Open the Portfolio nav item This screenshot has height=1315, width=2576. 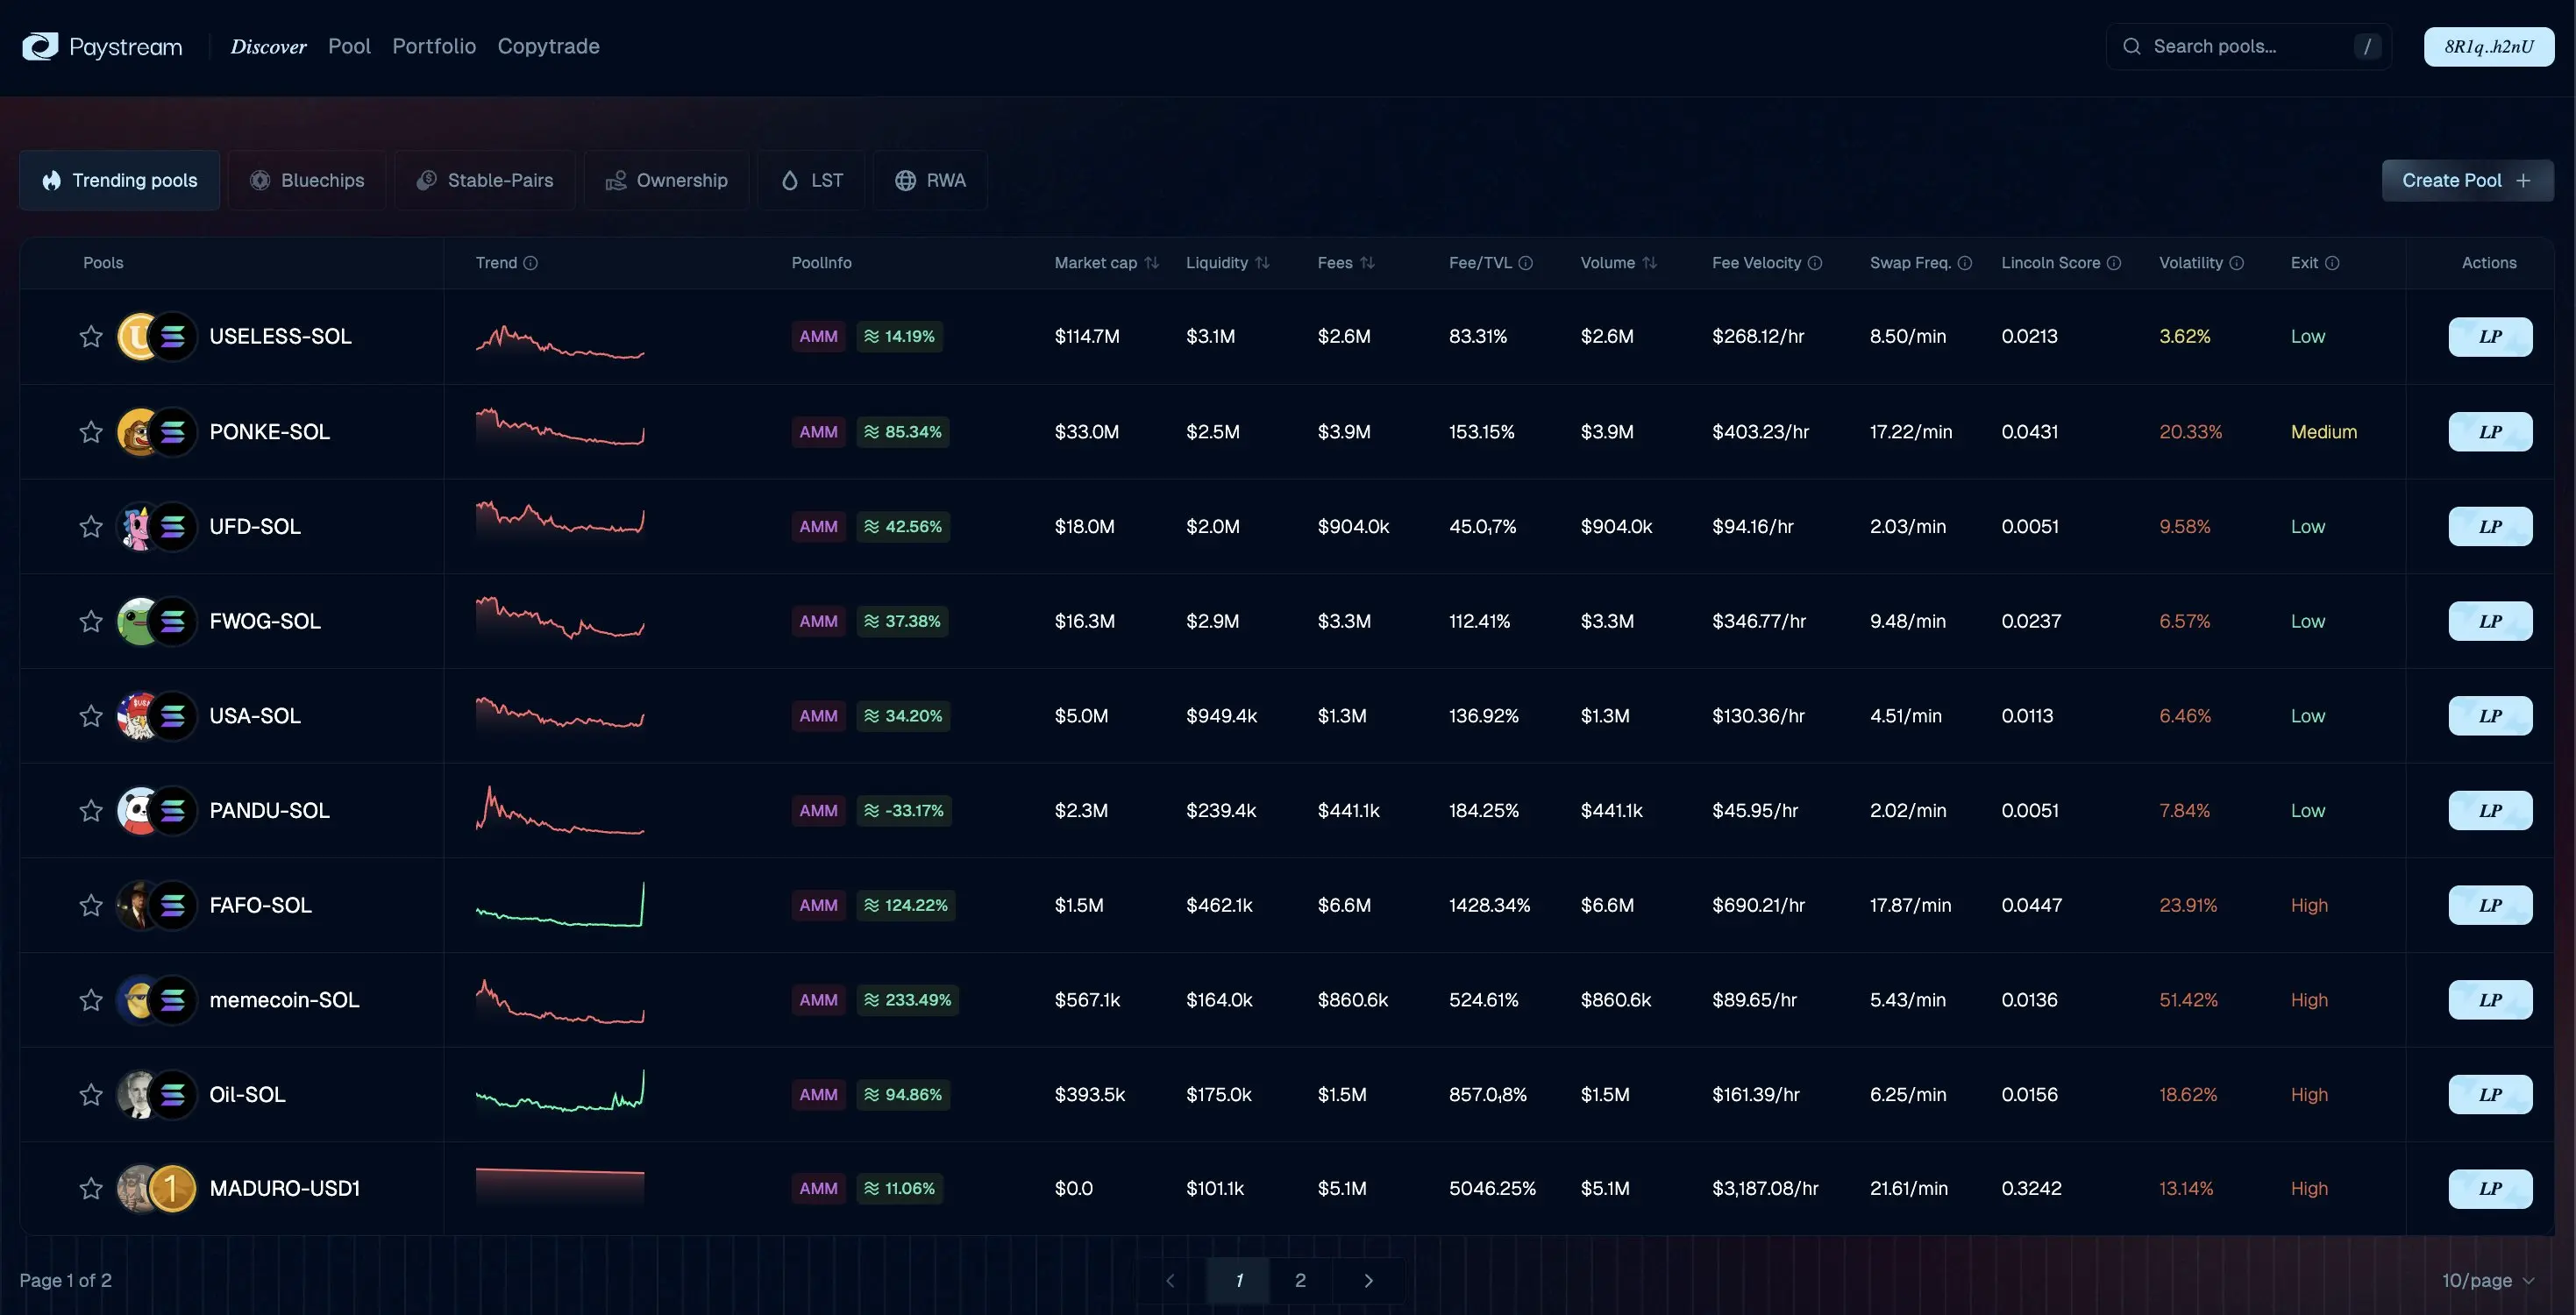(434, 46)
